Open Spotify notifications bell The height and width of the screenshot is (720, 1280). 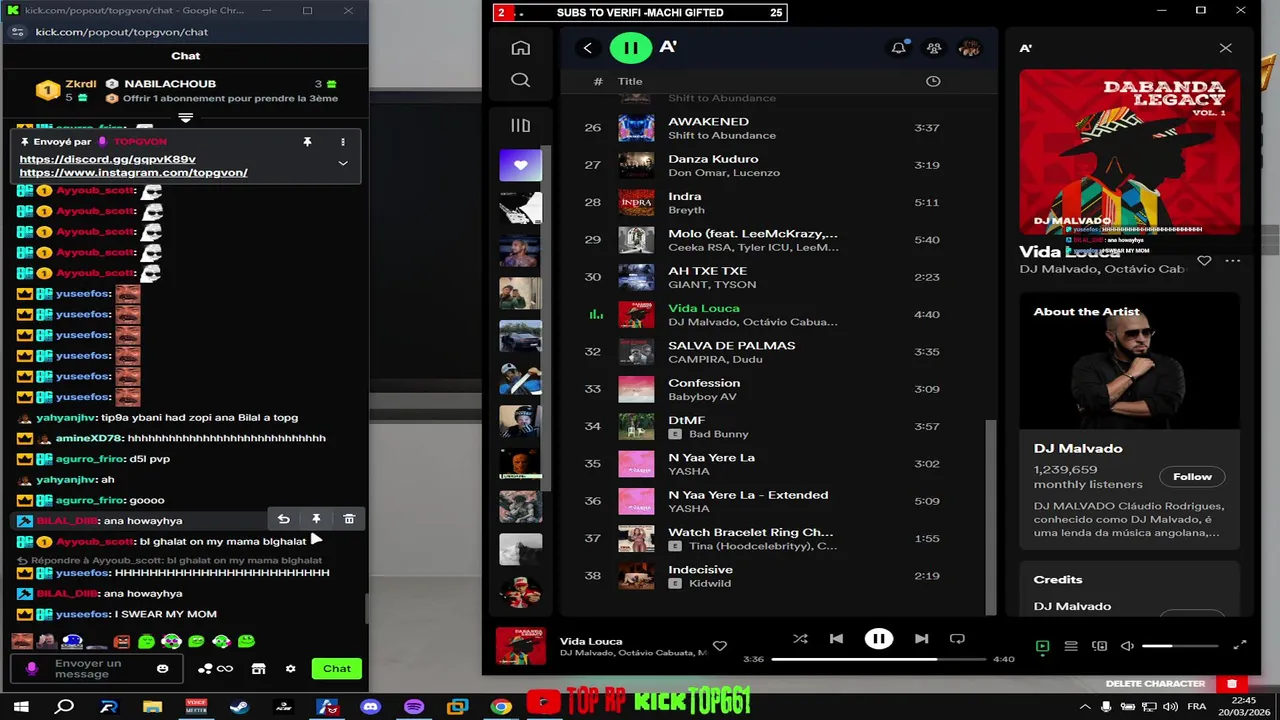898,48
